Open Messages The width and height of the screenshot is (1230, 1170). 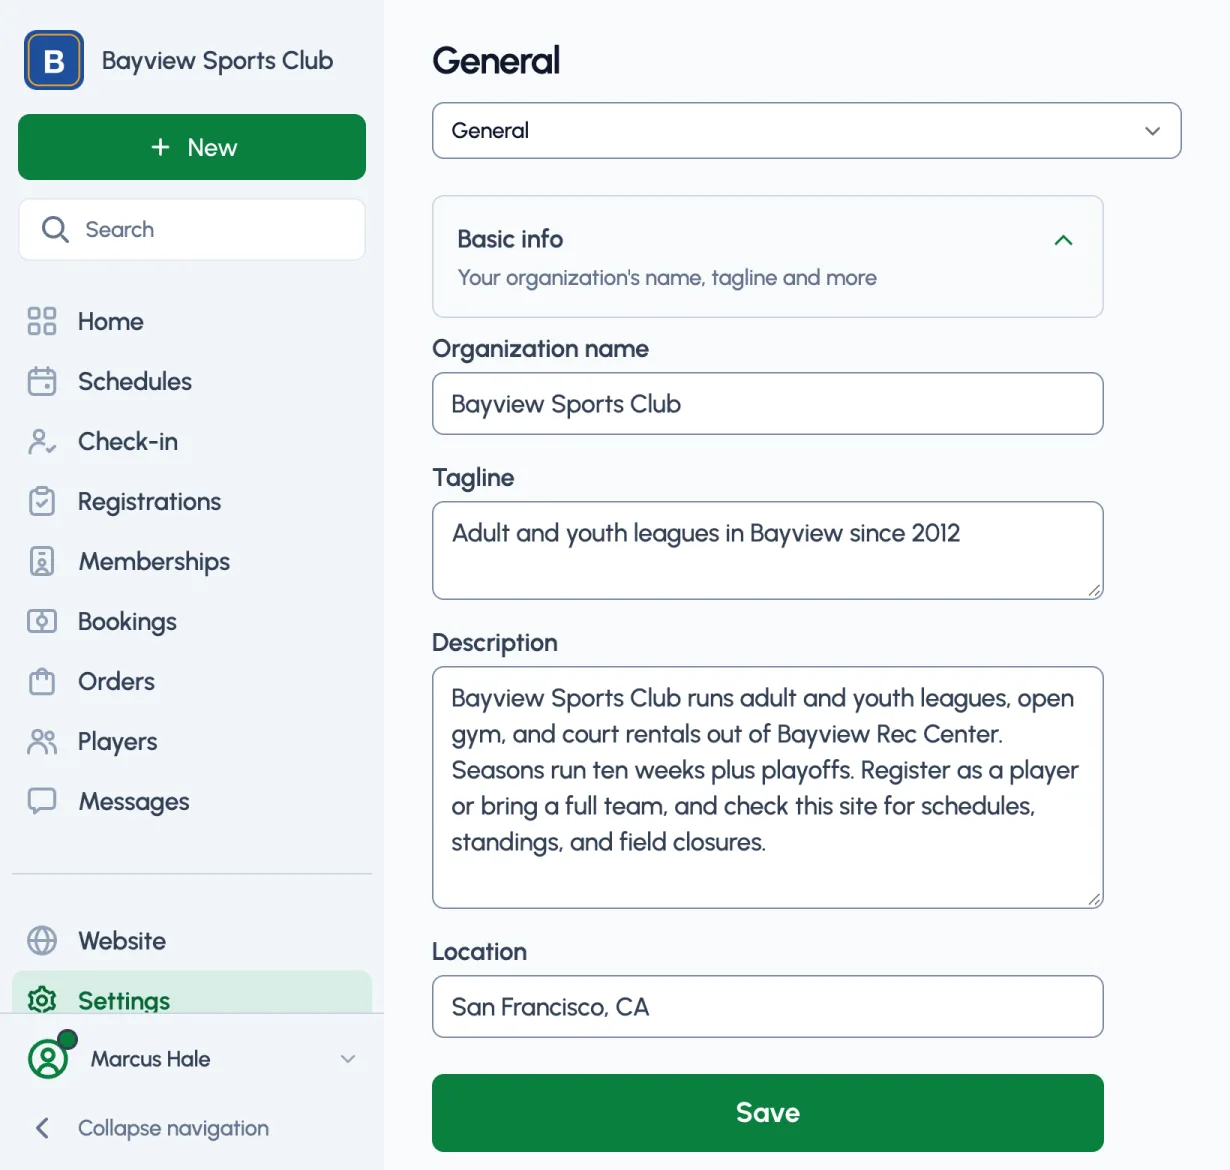coord(192,801)
